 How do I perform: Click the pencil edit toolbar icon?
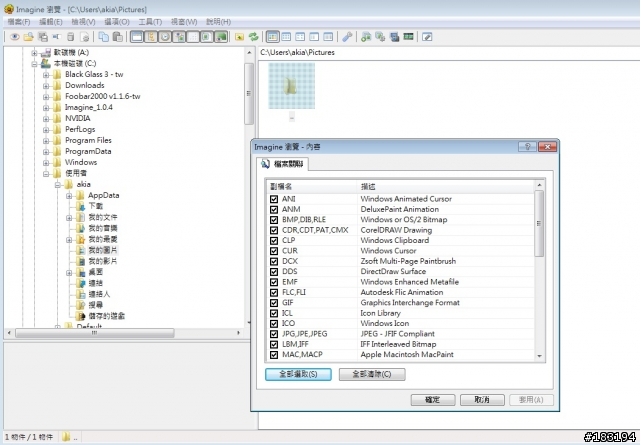tap(427, 37)
